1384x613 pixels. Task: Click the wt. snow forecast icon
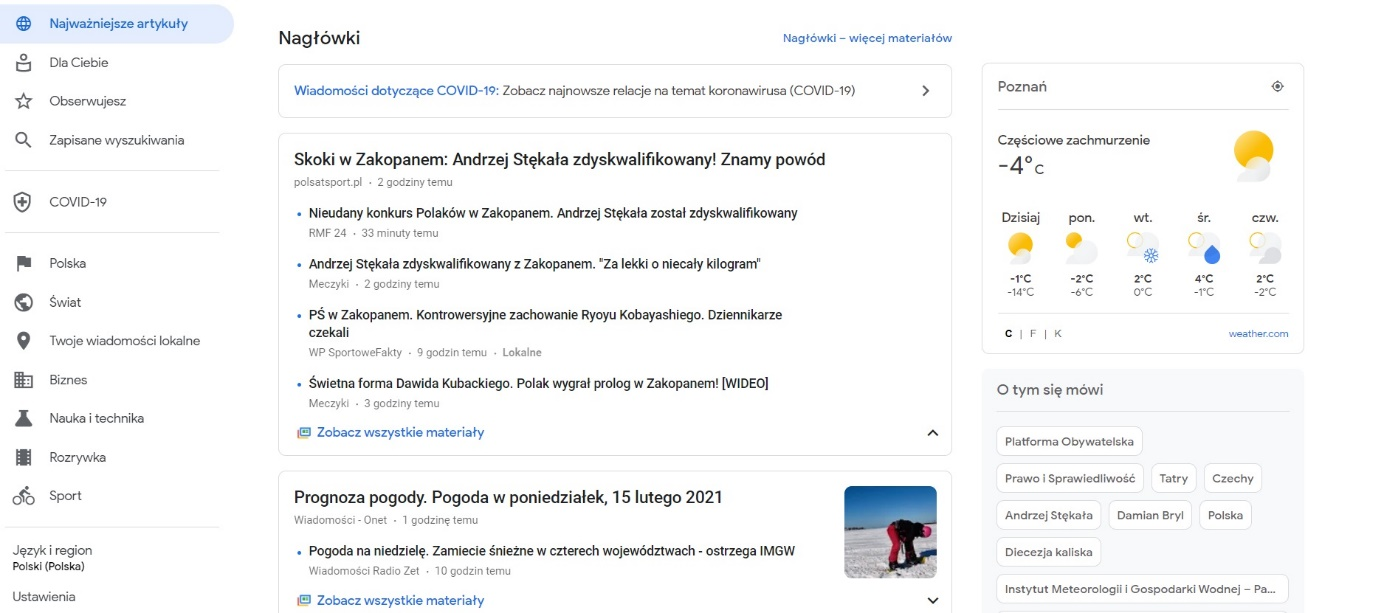[x=1143, y=247]
